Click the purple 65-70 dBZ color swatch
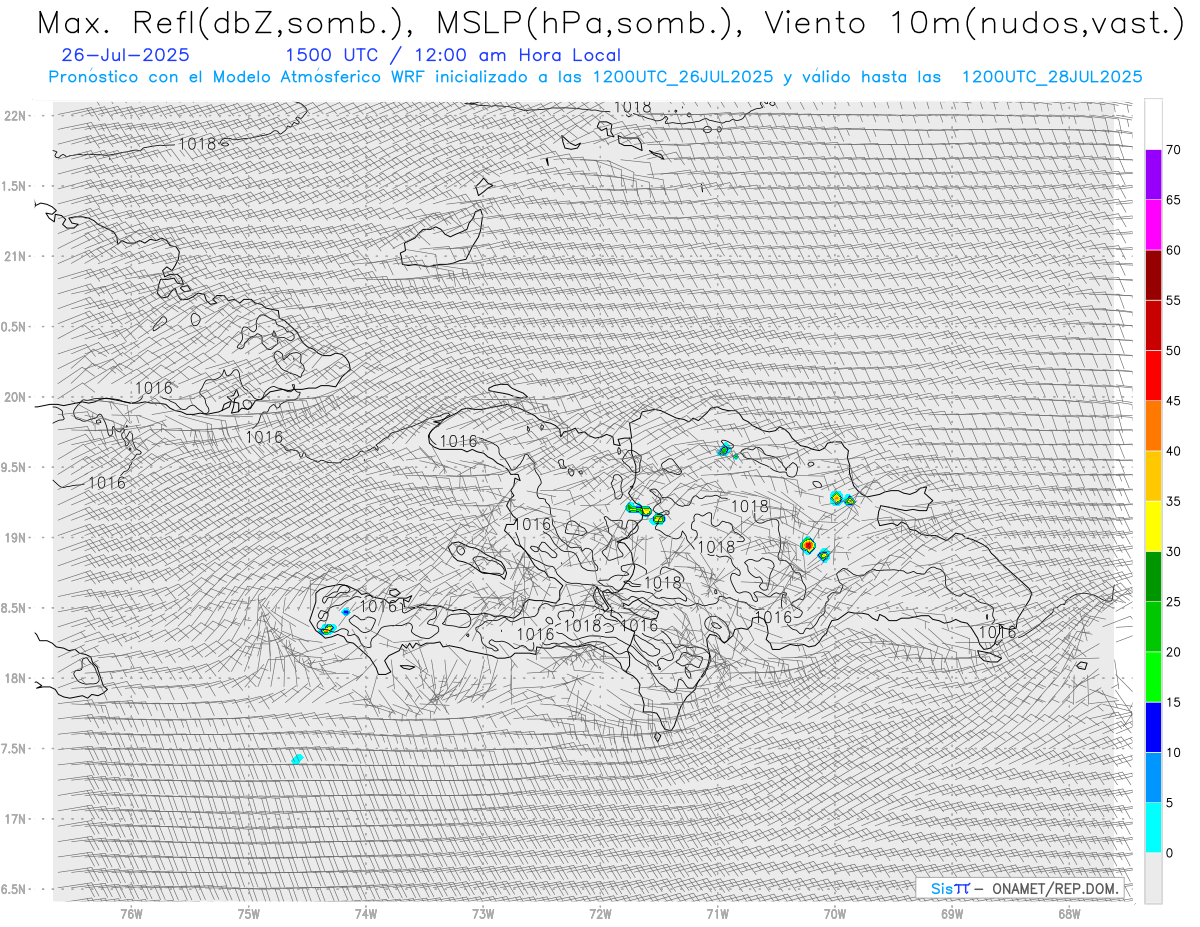Image resolution: width=1200 pixels, height=927 pixels. (1153, 175)
